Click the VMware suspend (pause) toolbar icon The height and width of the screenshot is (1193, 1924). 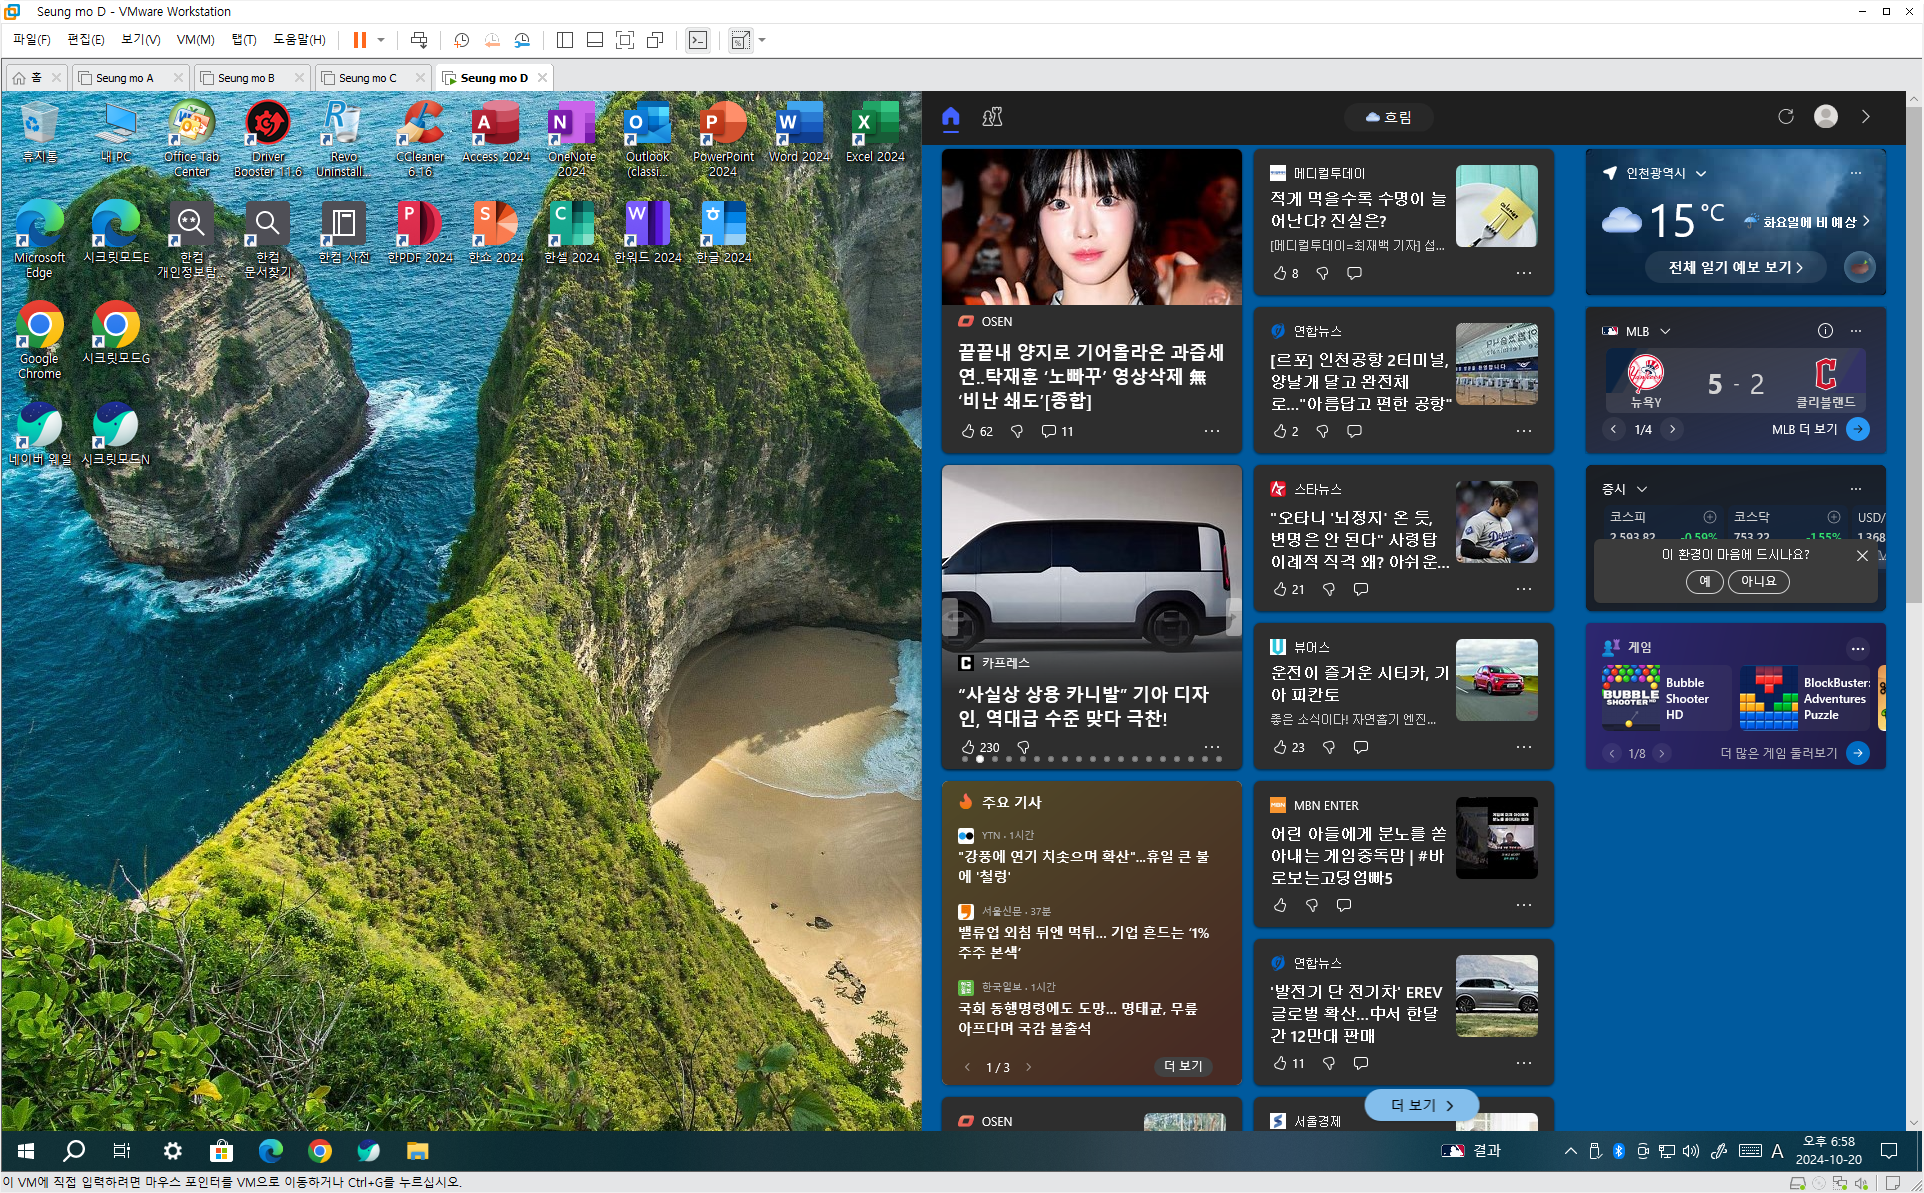(x=359, y=40)
